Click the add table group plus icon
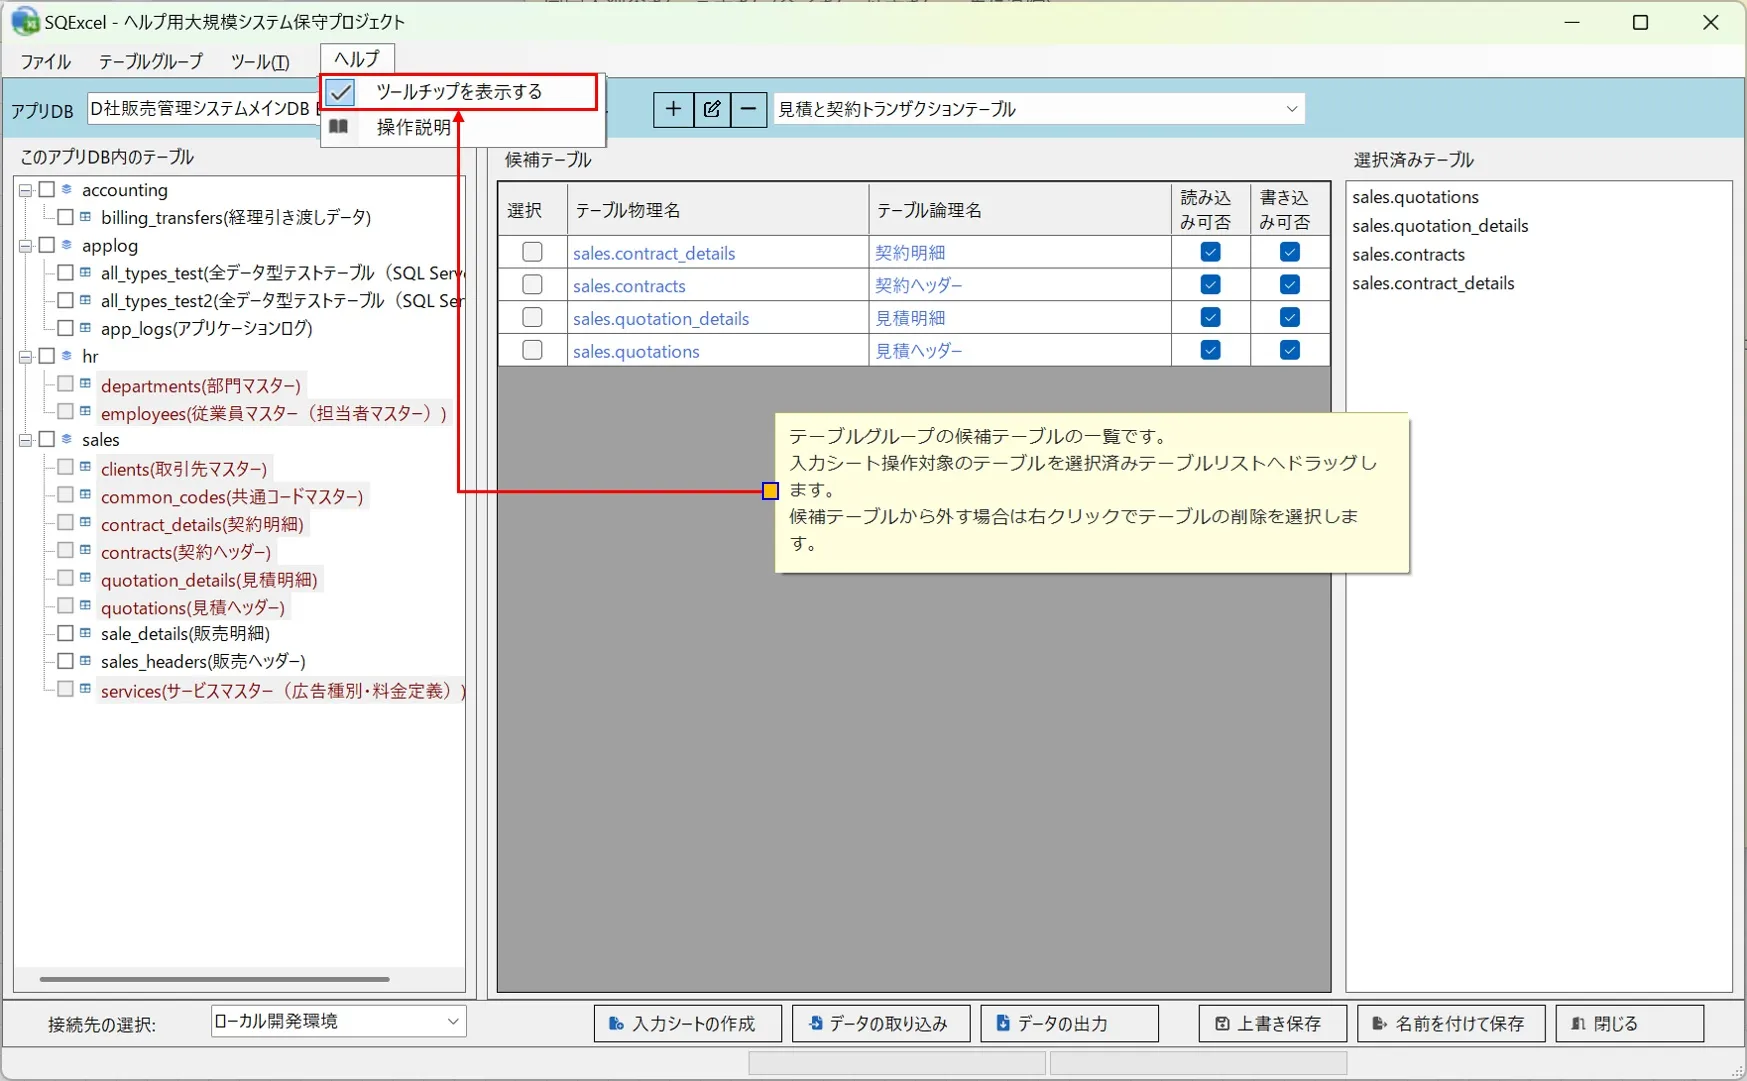This screenshot has width=1747, height=1081. pyautogui.click(x=673, y=109)
